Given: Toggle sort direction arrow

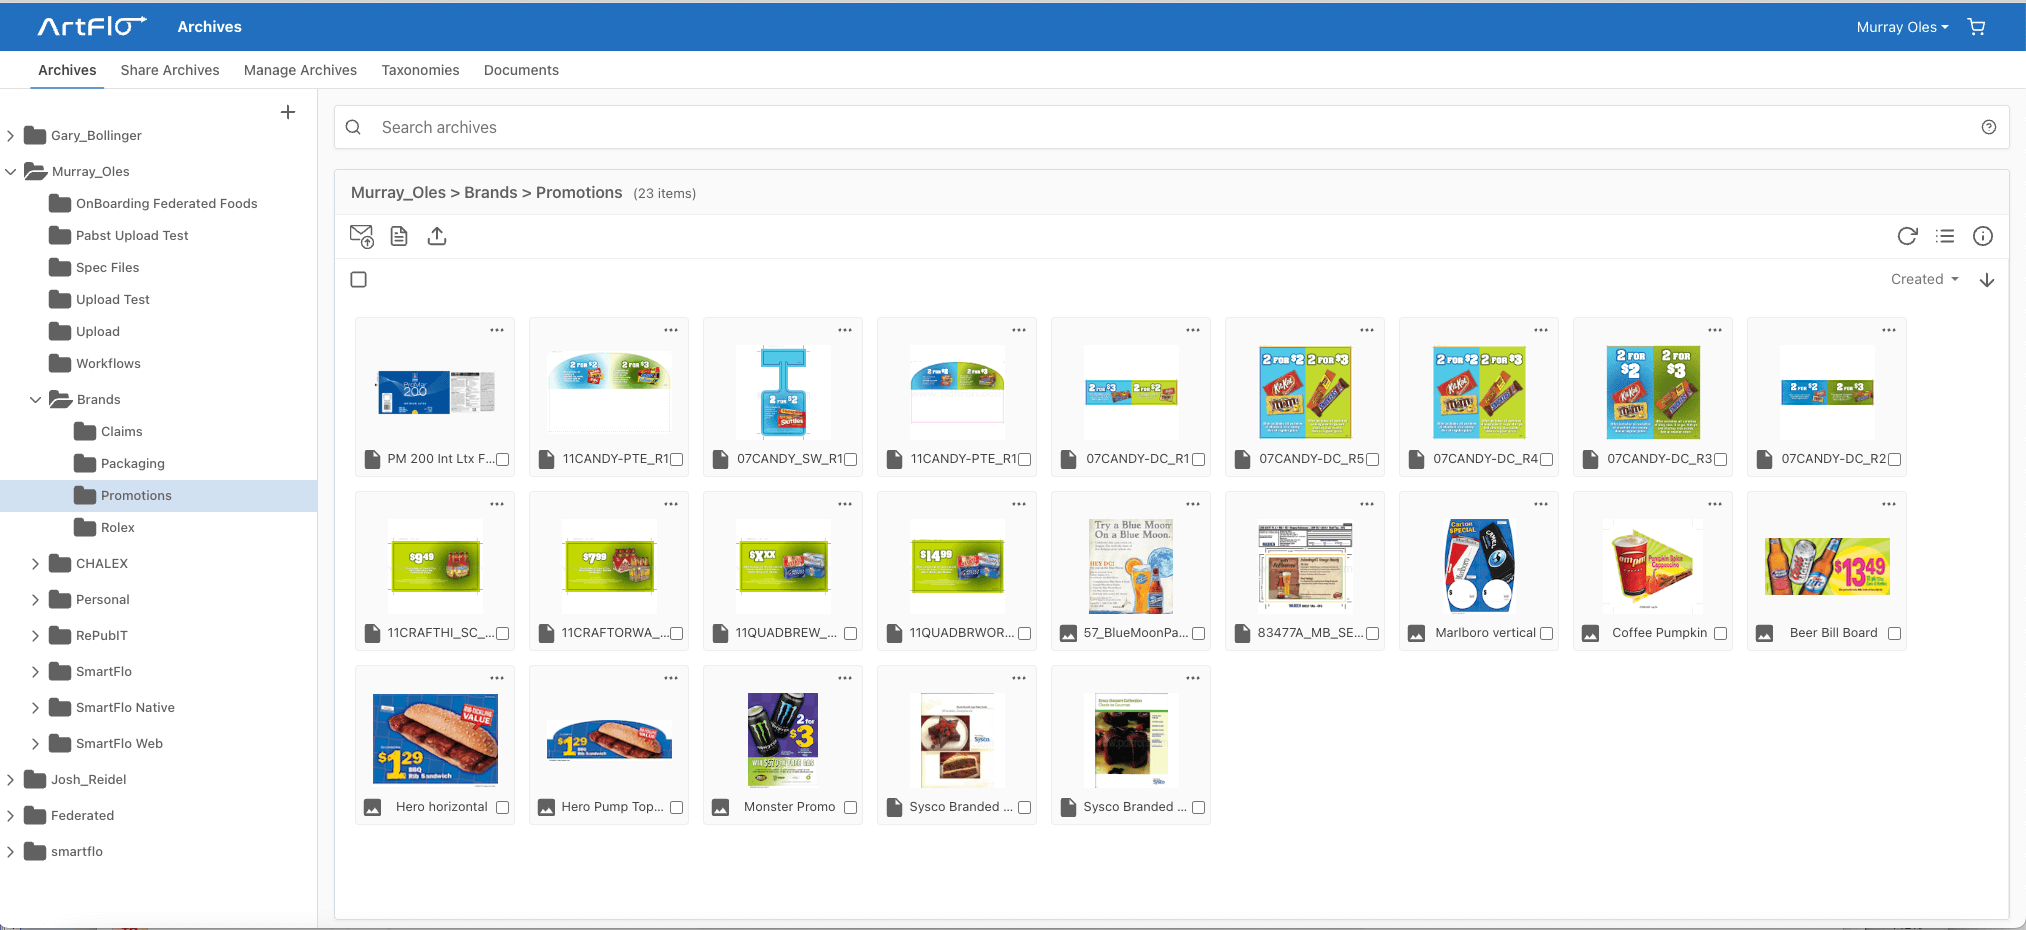Looking at the screenshot, I should [1987, 280].
